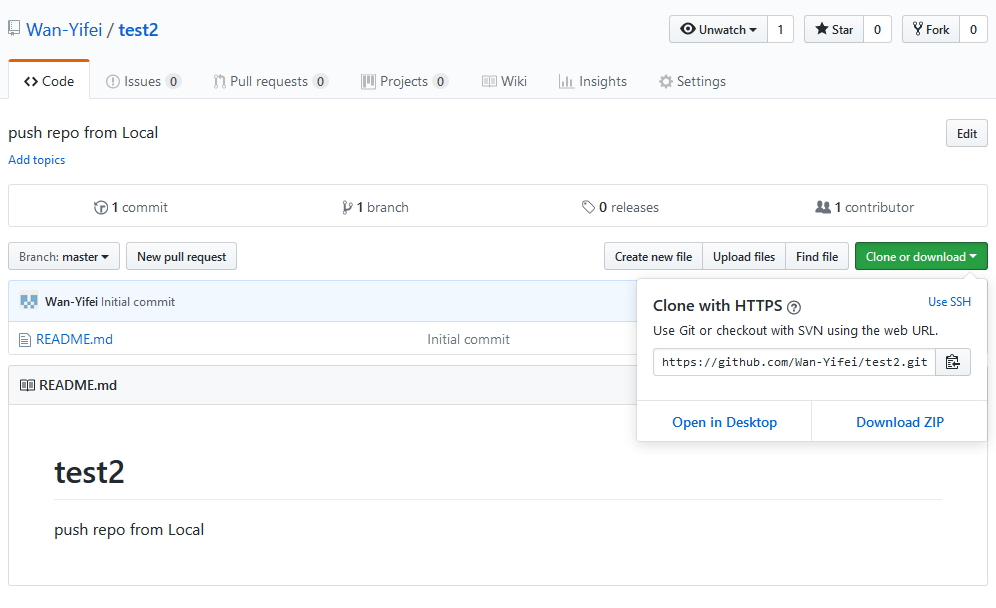Viewport: 996px width, 608px height.
Task: Click New pull request button
Action: click(x=182, y=257)
